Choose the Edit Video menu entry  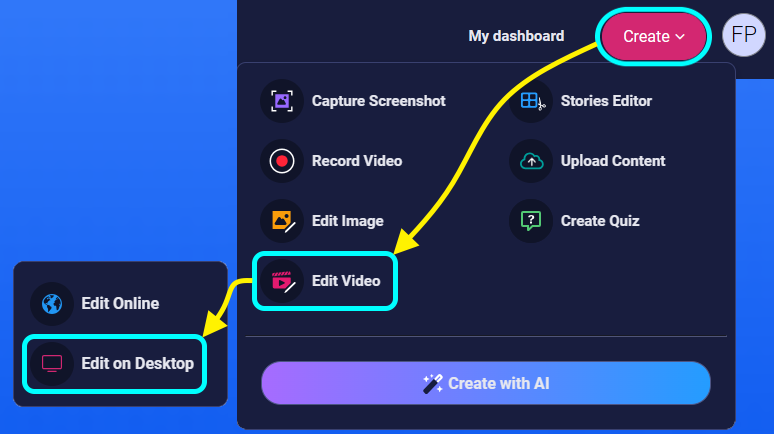[x=346, y=281]
